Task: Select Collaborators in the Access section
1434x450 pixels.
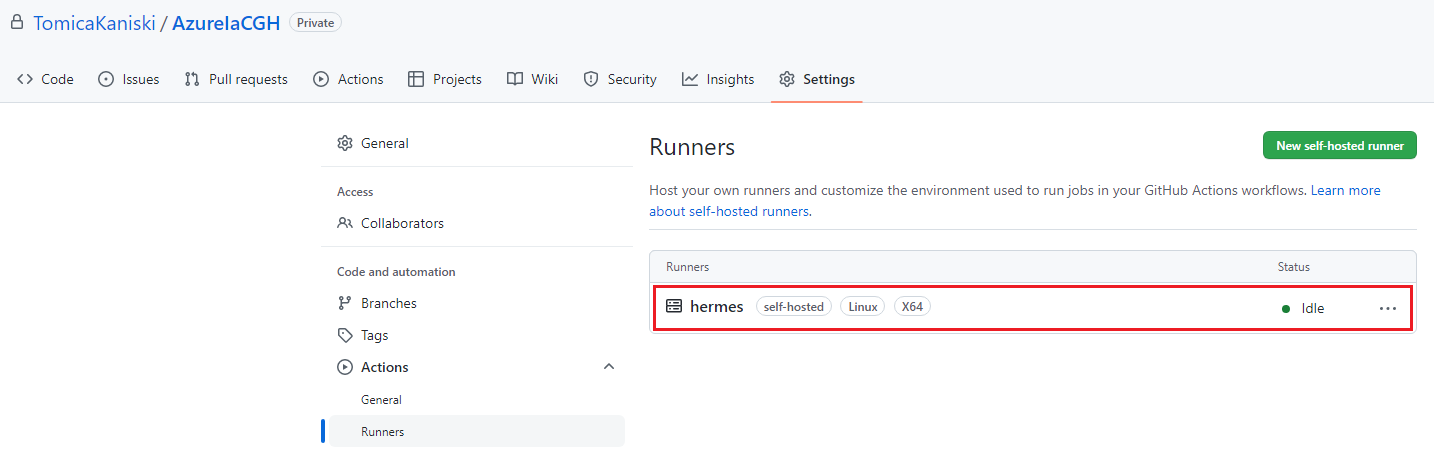Action: [x=402, y=223]
